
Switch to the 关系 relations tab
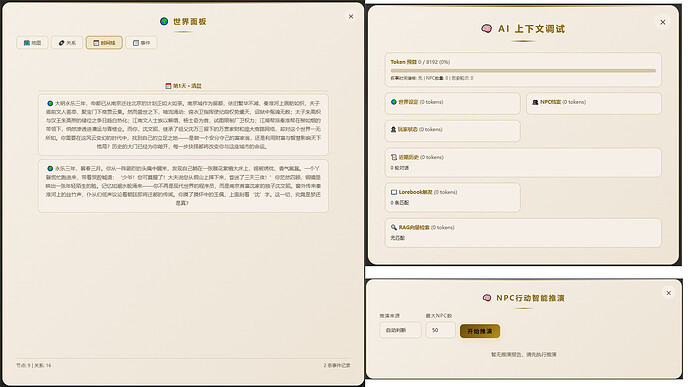click(x=67, y=43)
